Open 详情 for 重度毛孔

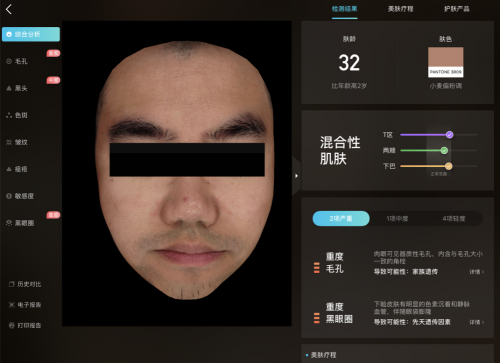[477, 272]
